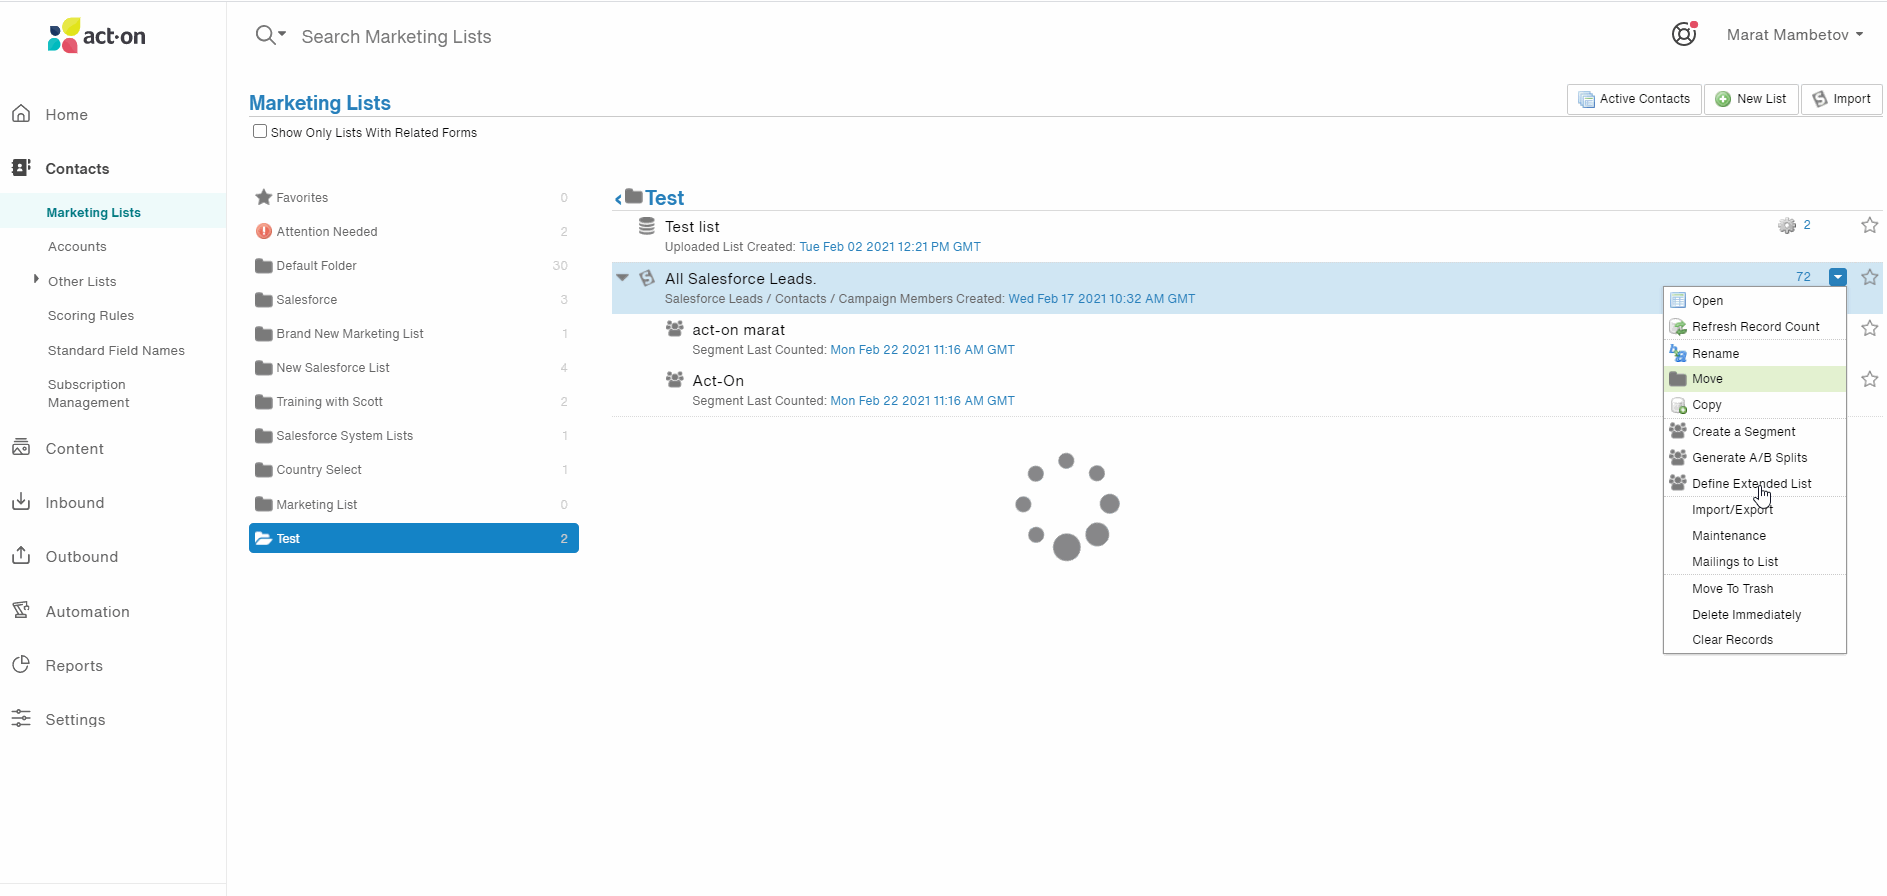The height and width of the screenshot is (896, 1887).
Task: Click the New List button
Action: coord(1751,99)
